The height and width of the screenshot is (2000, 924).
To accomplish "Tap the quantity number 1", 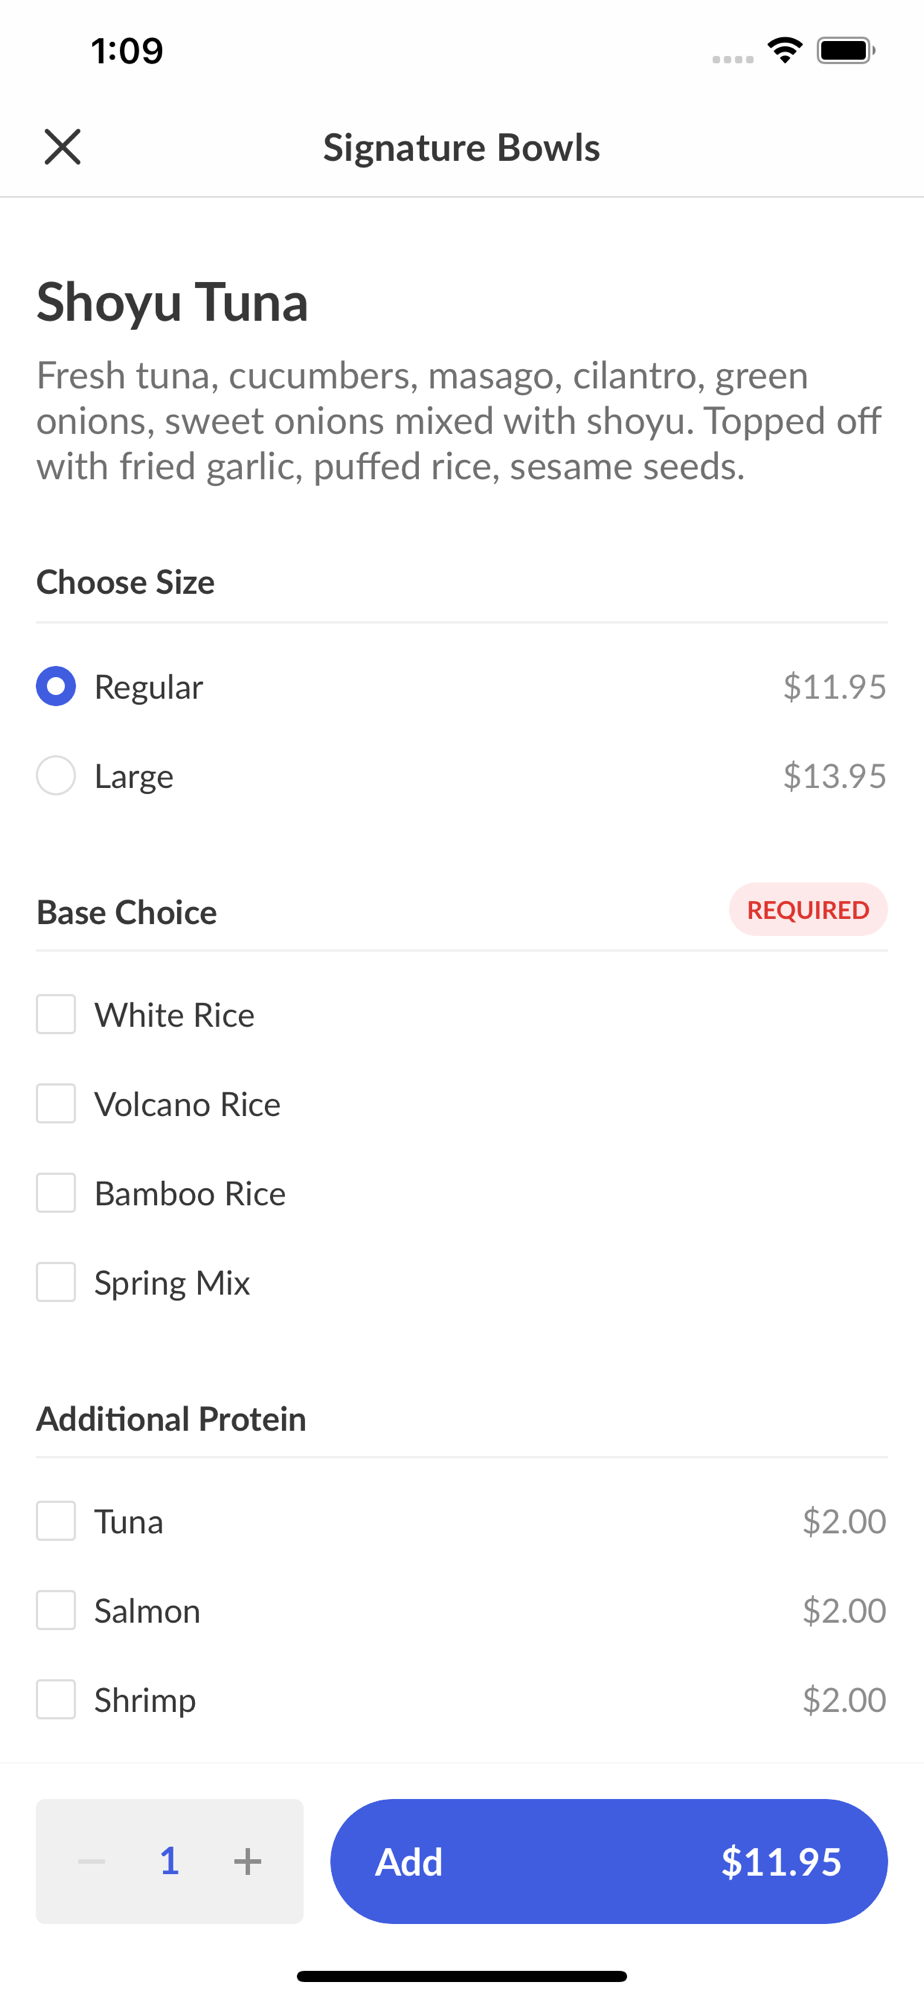I will [x=170, y=1861].
